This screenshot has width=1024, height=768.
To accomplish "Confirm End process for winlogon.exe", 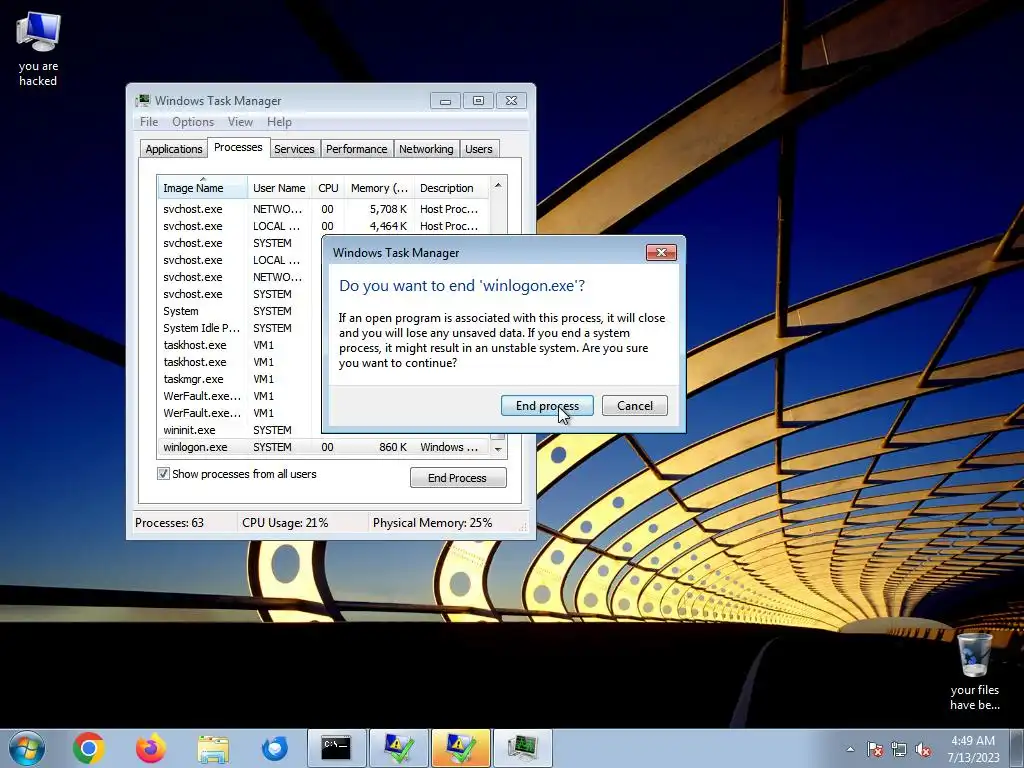I will pos(547,406).
